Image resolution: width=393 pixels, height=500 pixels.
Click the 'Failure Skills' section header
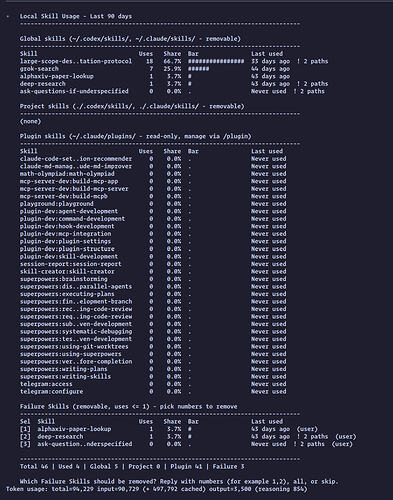pos(128,407)
